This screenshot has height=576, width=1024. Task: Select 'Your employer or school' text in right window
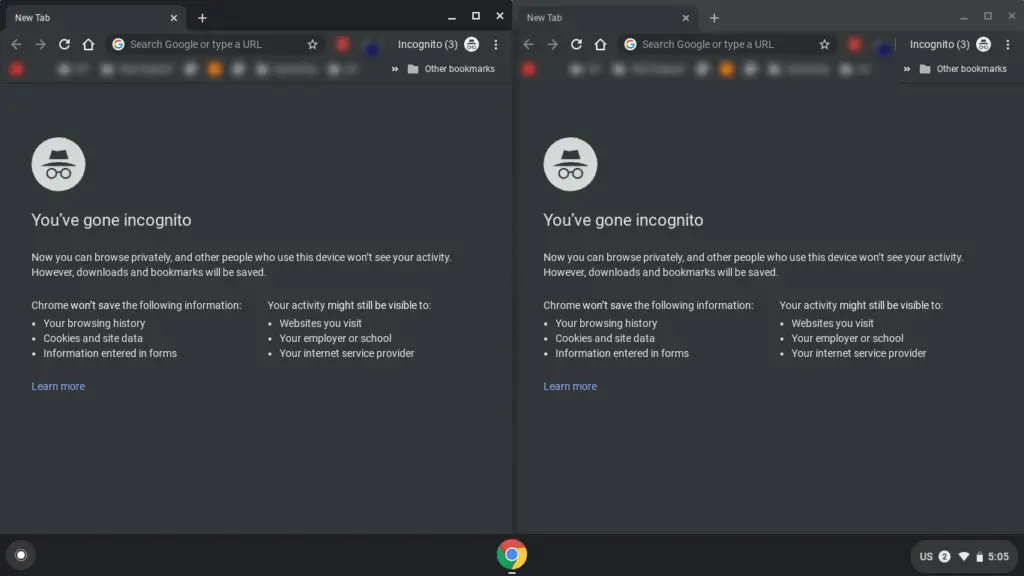(x=848, y=338)
